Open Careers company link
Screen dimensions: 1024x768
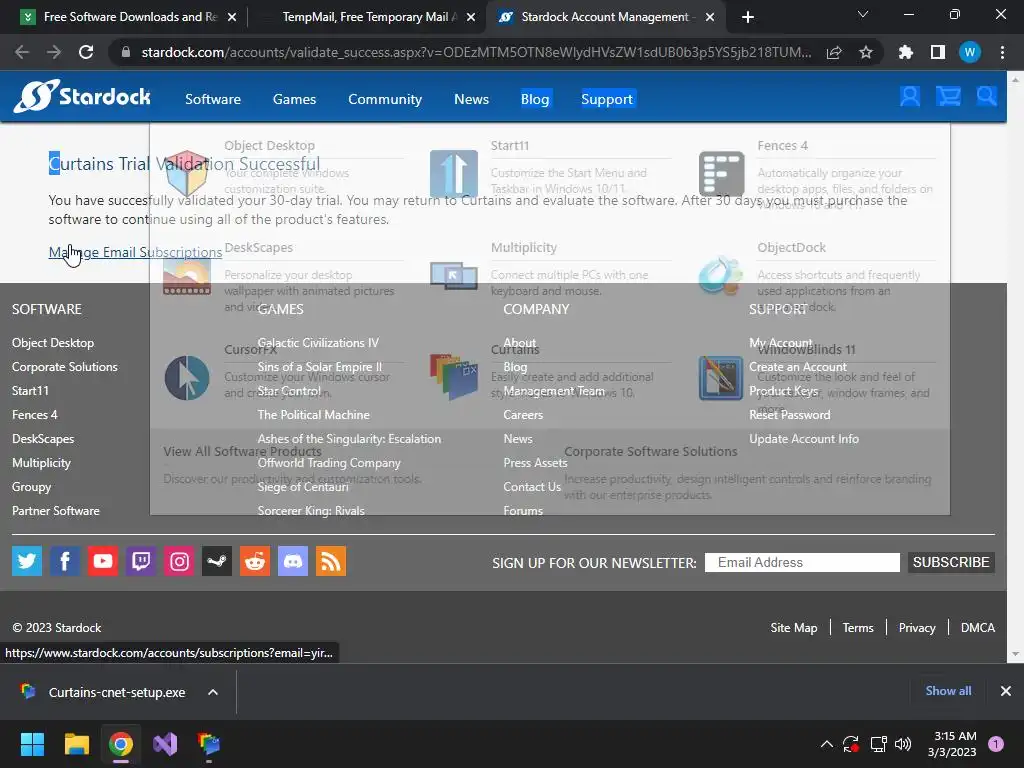pyautogui.click(x=523, y=415)
